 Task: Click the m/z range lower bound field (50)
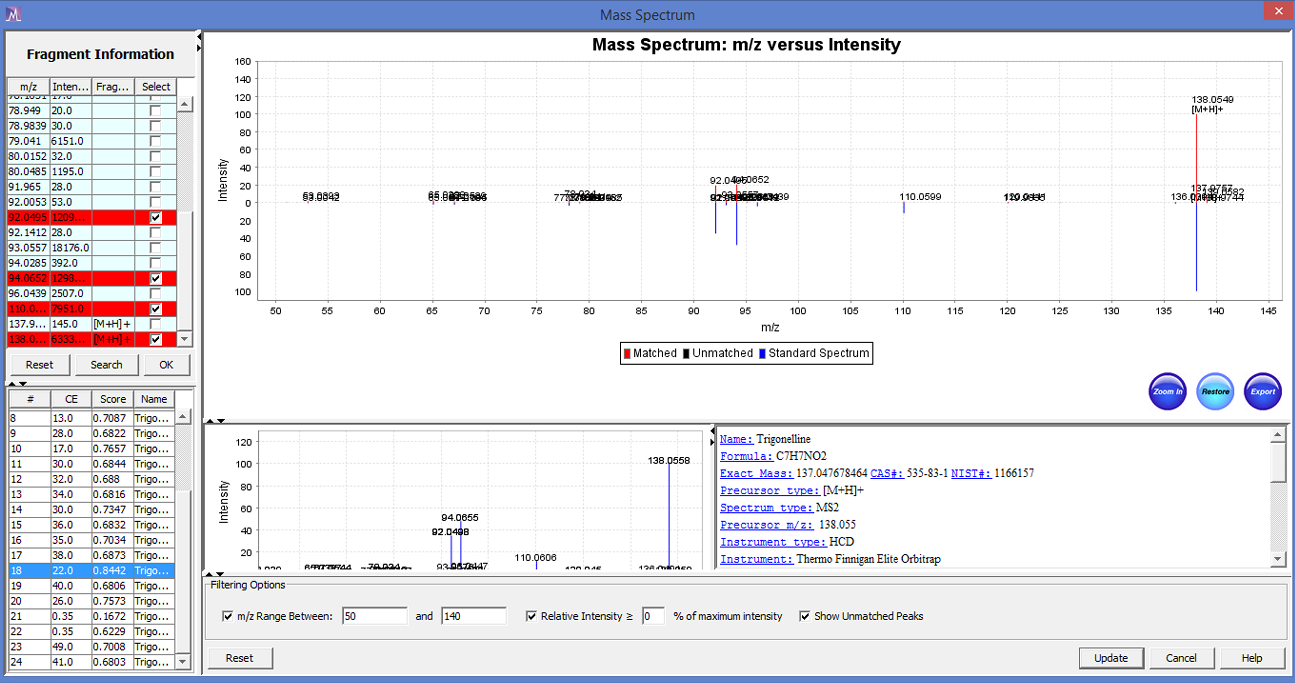point(374,616)
